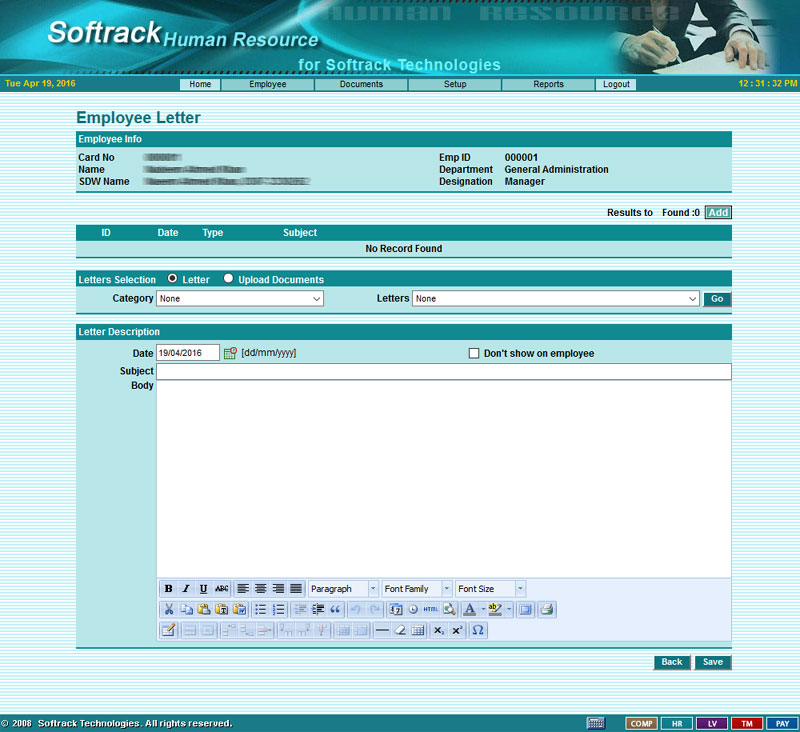
Task: Toggle bold formatting in editor toolbar
Action: point(168,589)
